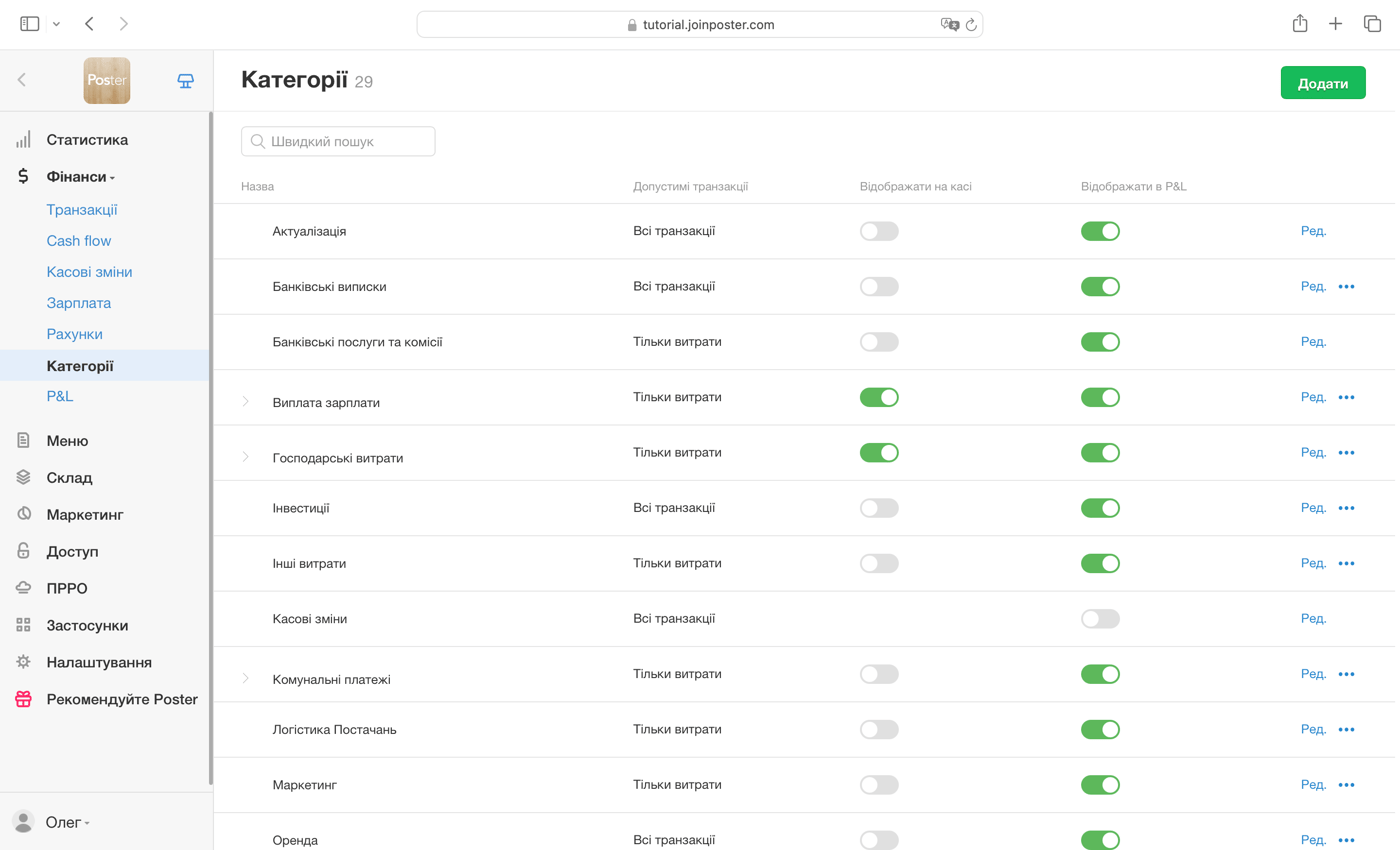
Task: Open more options for Логістика Постачань
Action: (1346, 730)
